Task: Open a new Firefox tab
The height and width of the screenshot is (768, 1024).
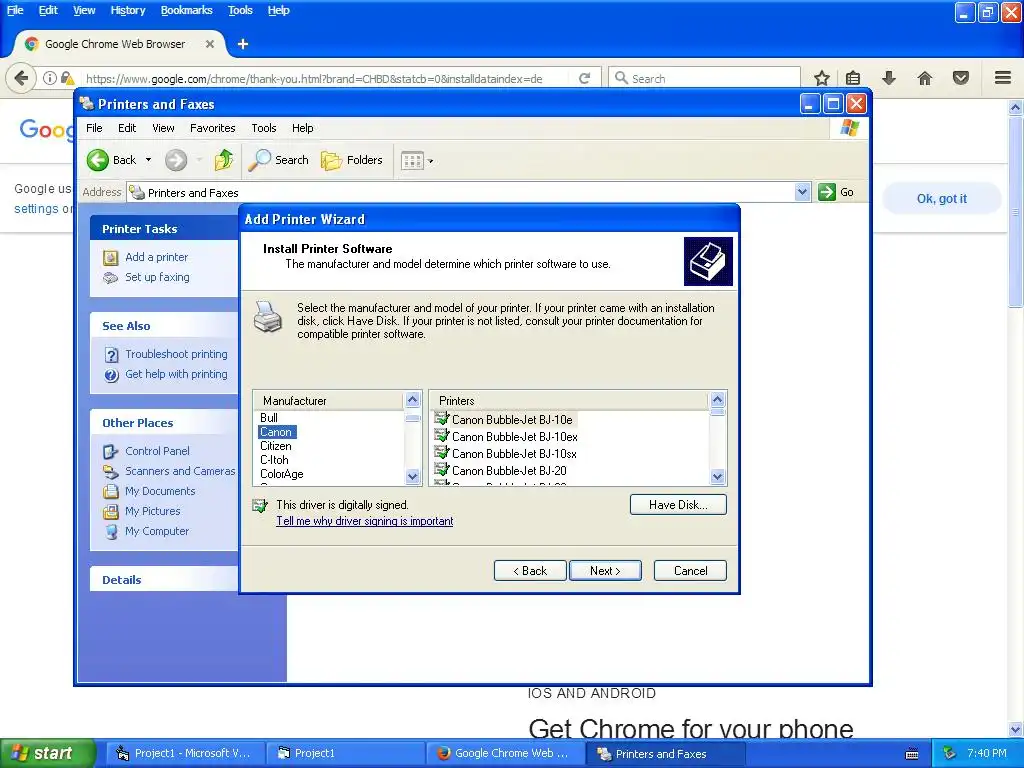Action: coord(243,44)
